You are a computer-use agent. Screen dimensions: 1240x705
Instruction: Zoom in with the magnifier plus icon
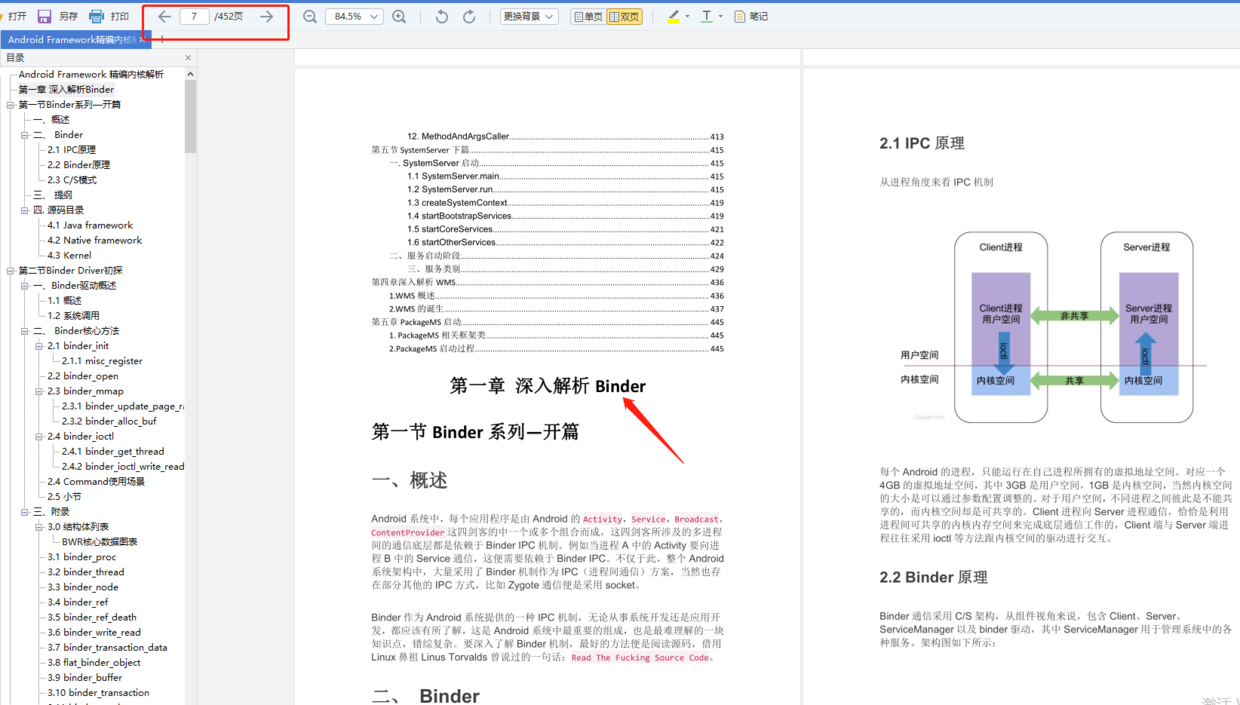click(397, 16)
